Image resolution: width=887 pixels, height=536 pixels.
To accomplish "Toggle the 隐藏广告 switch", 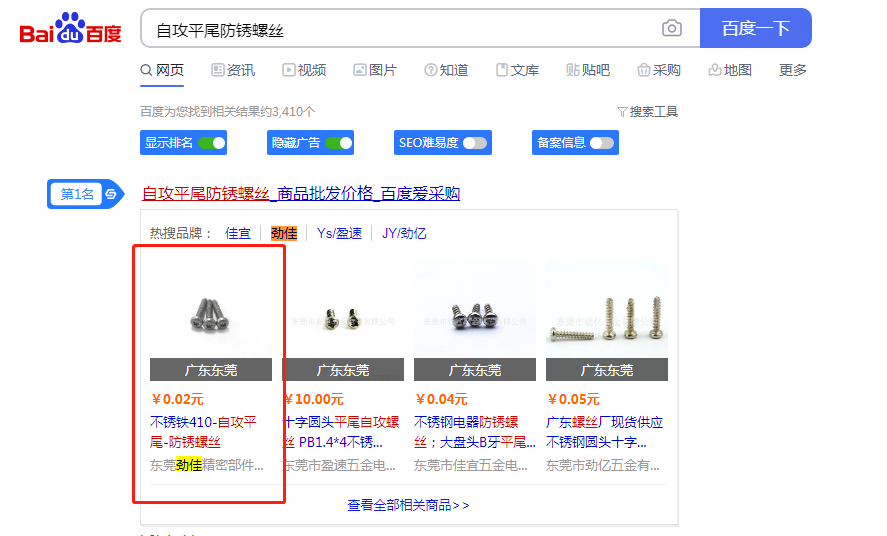I will [339, 142].
